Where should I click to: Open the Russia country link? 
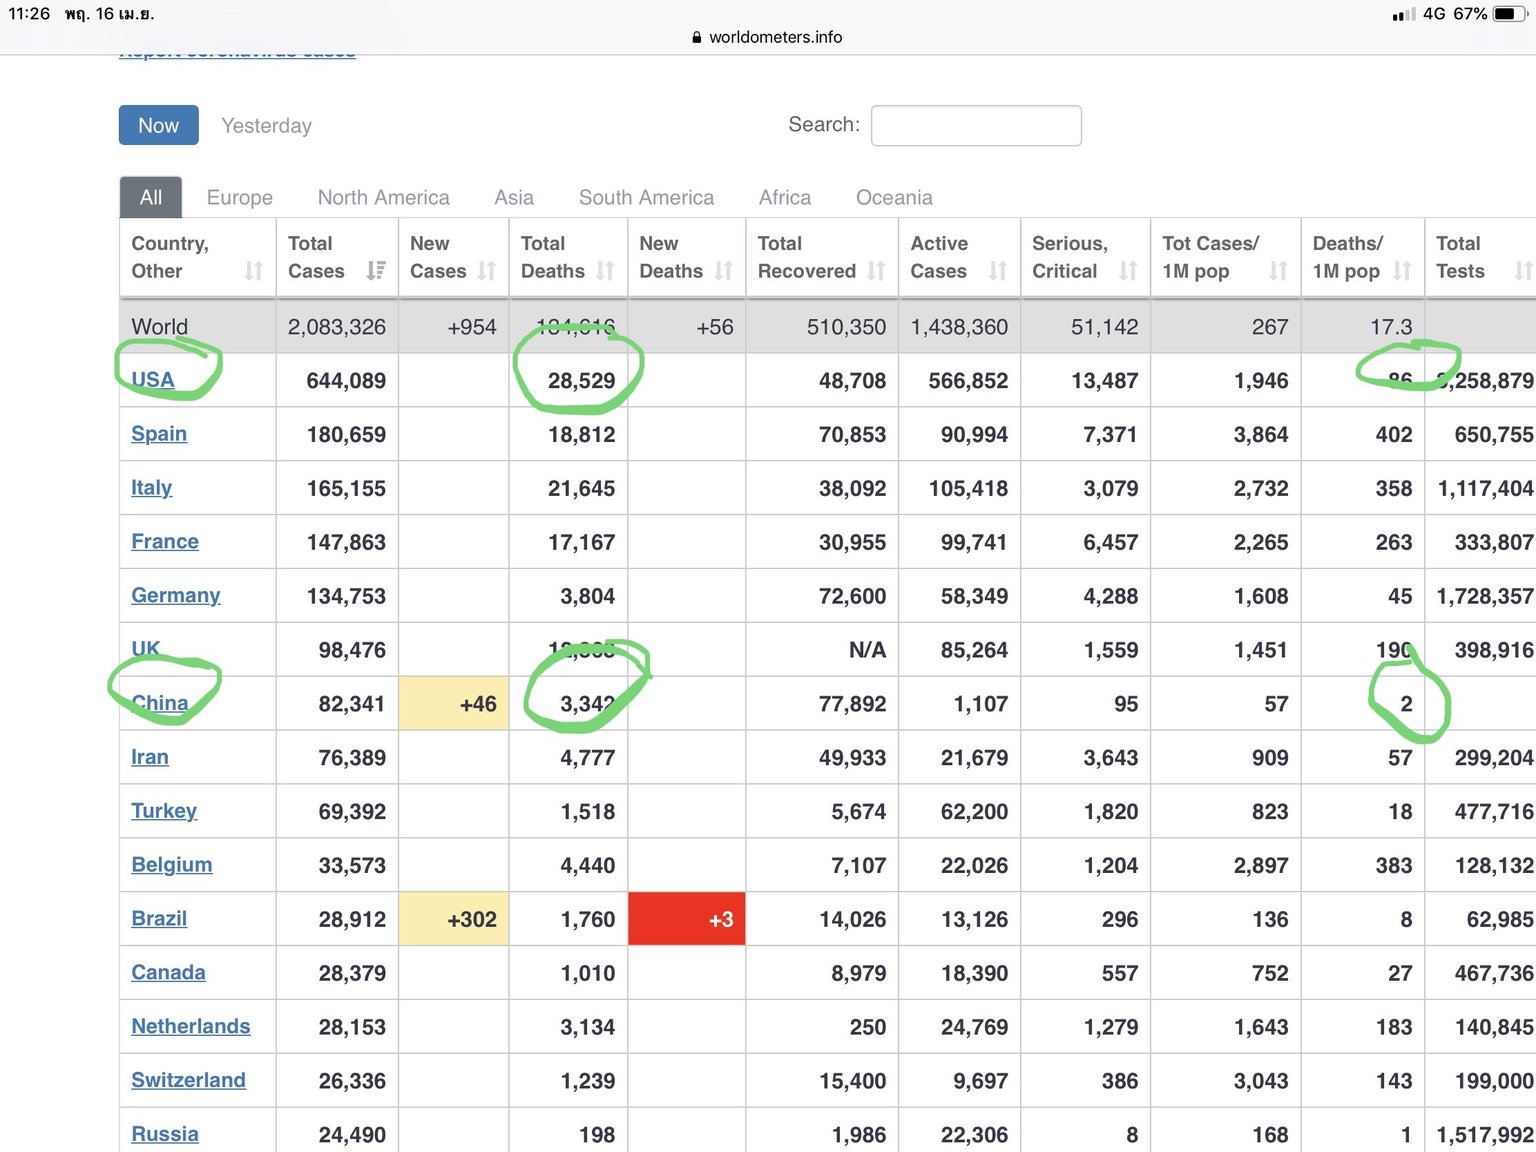(x=165, y=1135)
